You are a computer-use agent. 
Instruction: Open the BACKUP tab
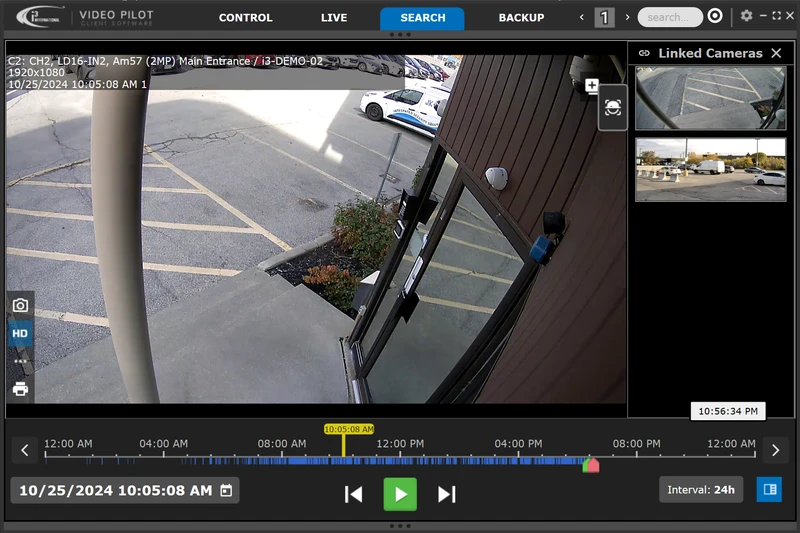click(521, 18)
